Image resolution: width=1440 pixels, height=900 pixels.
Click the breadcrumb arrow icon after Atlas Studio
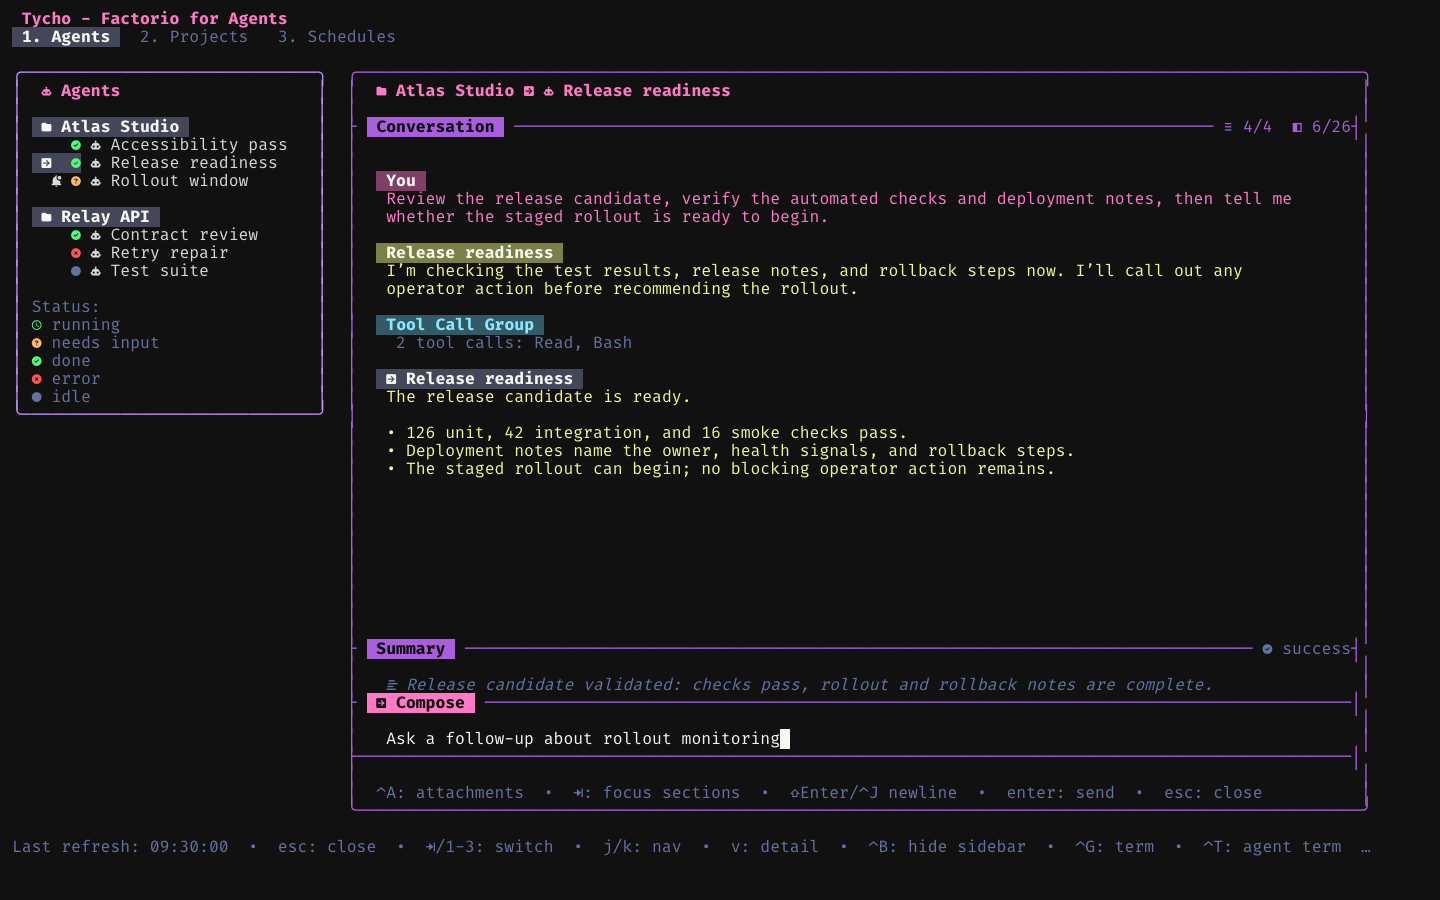point(529,91)
